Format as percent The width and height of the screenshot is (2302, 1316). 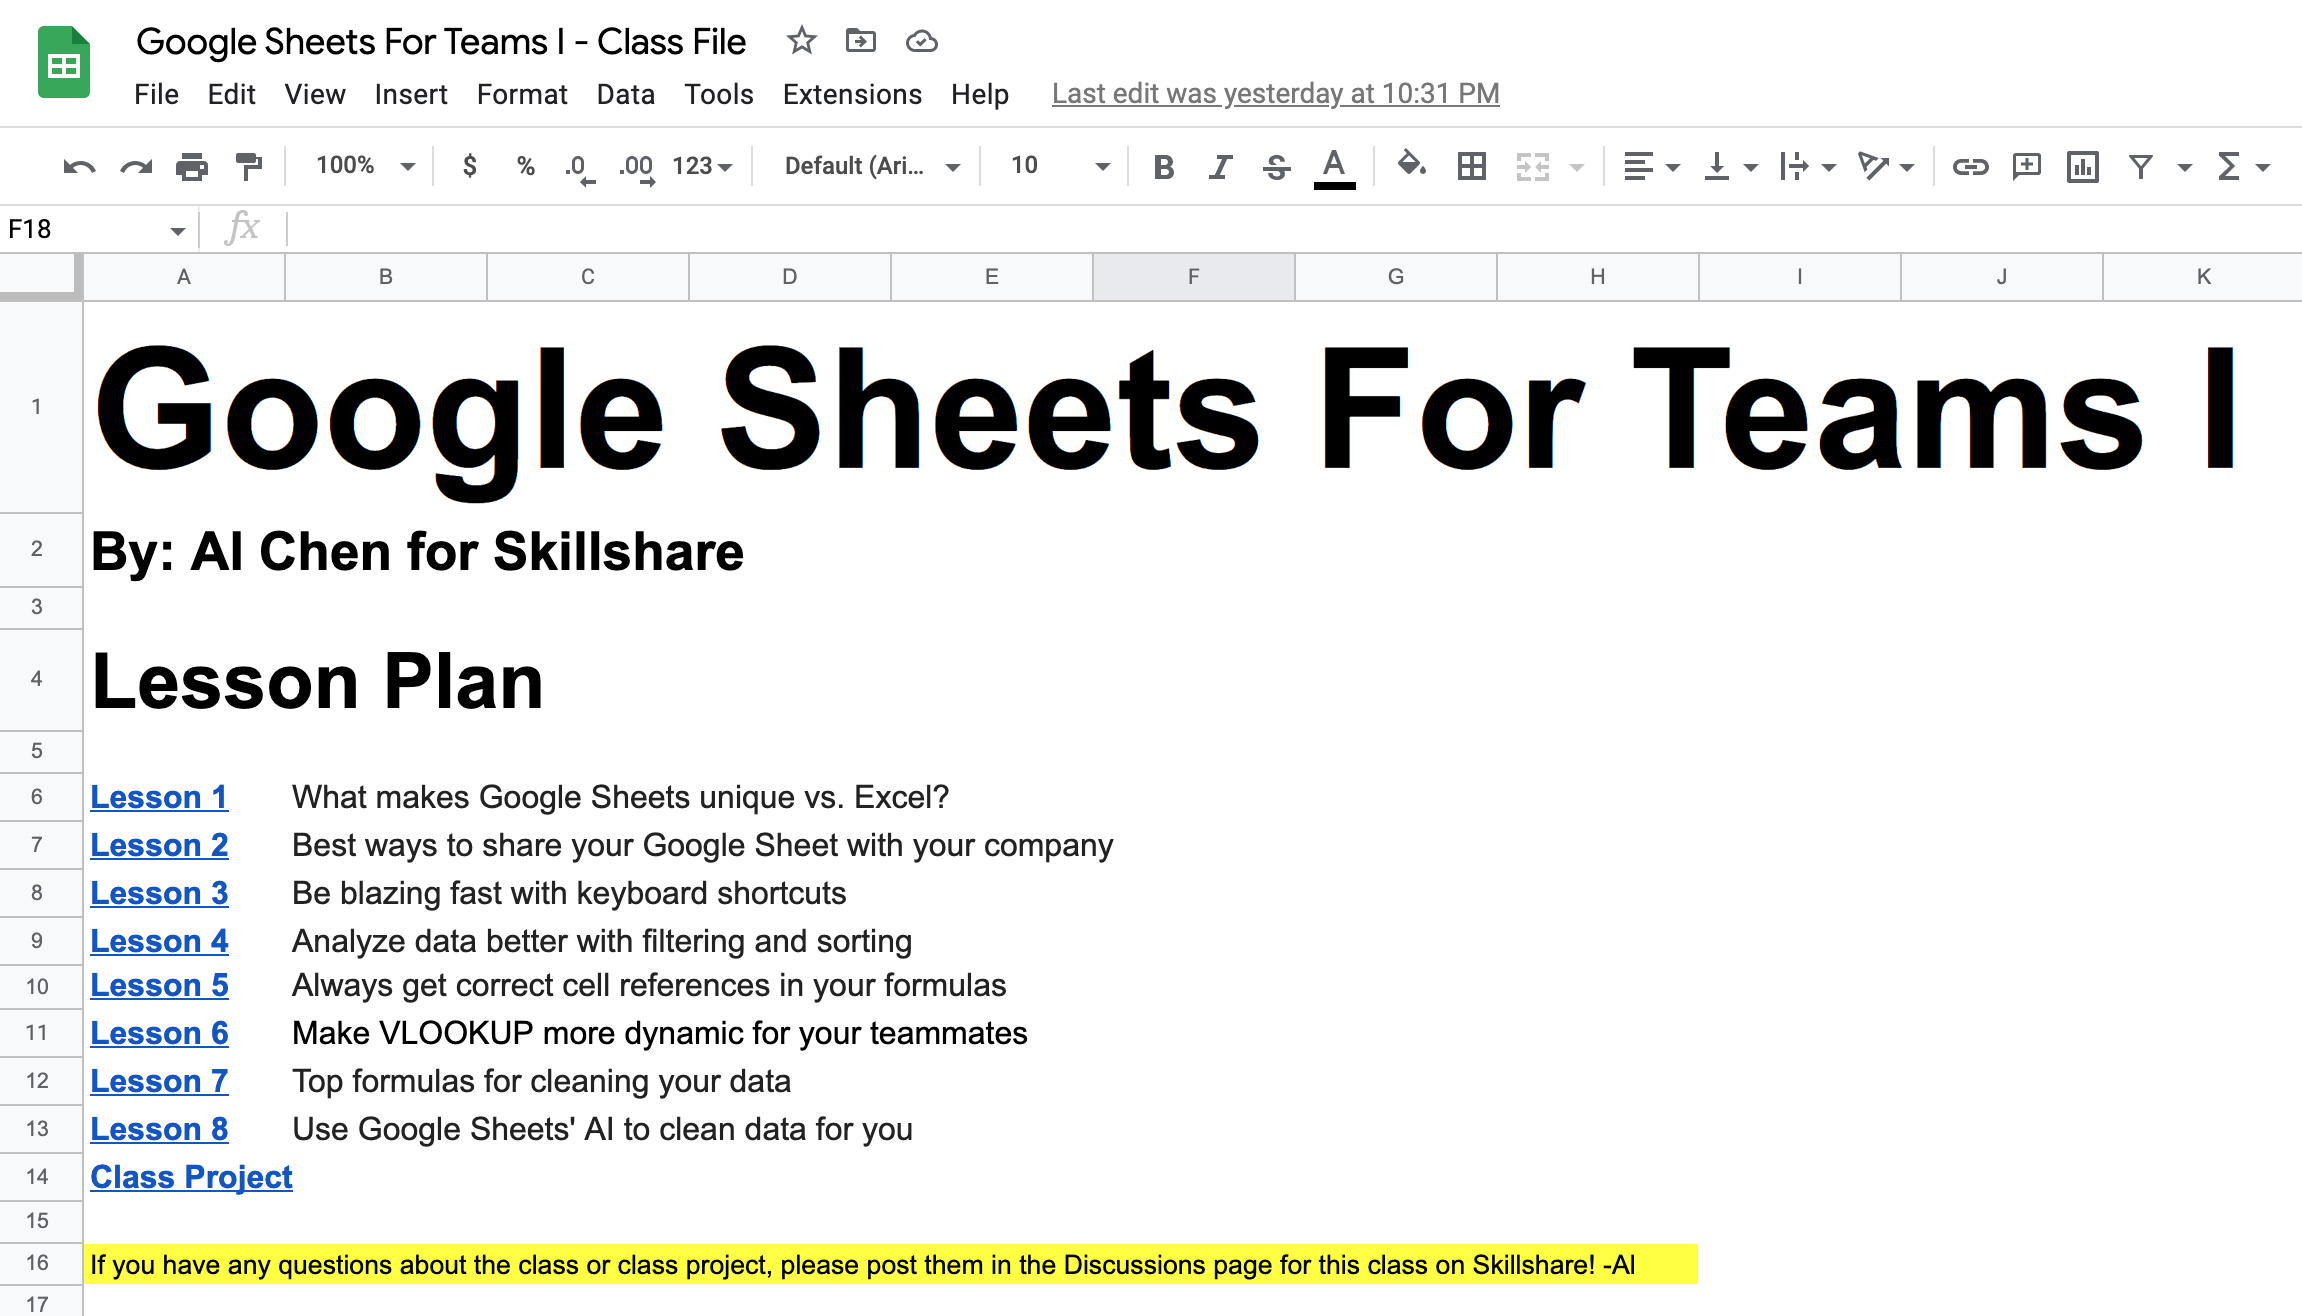(525, 166)
